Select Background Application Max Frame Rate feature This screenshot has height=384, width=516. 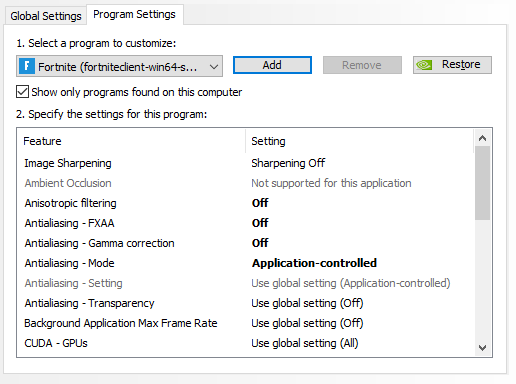[x=121, y=323]
